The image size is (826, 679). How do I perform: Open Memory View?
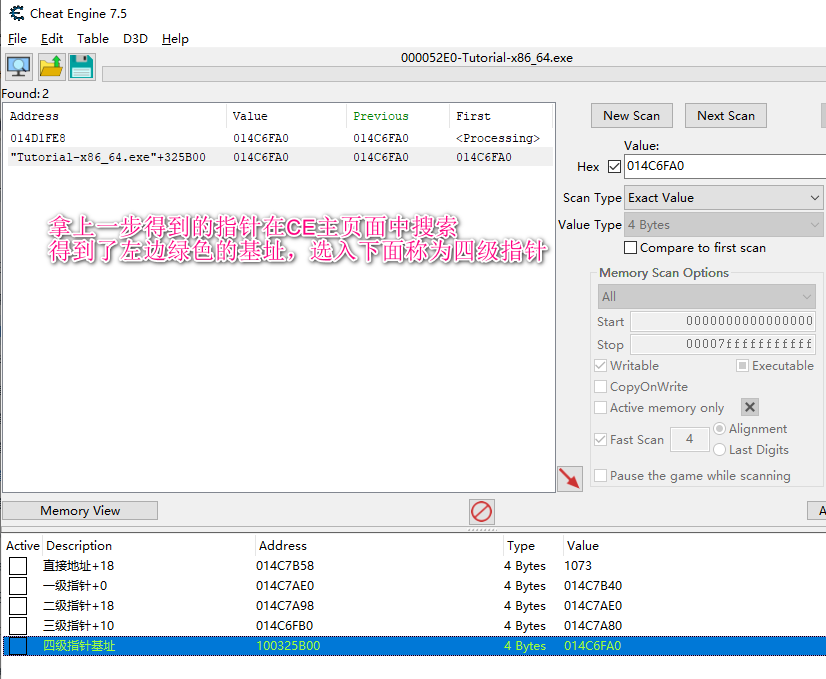point(80,510)
